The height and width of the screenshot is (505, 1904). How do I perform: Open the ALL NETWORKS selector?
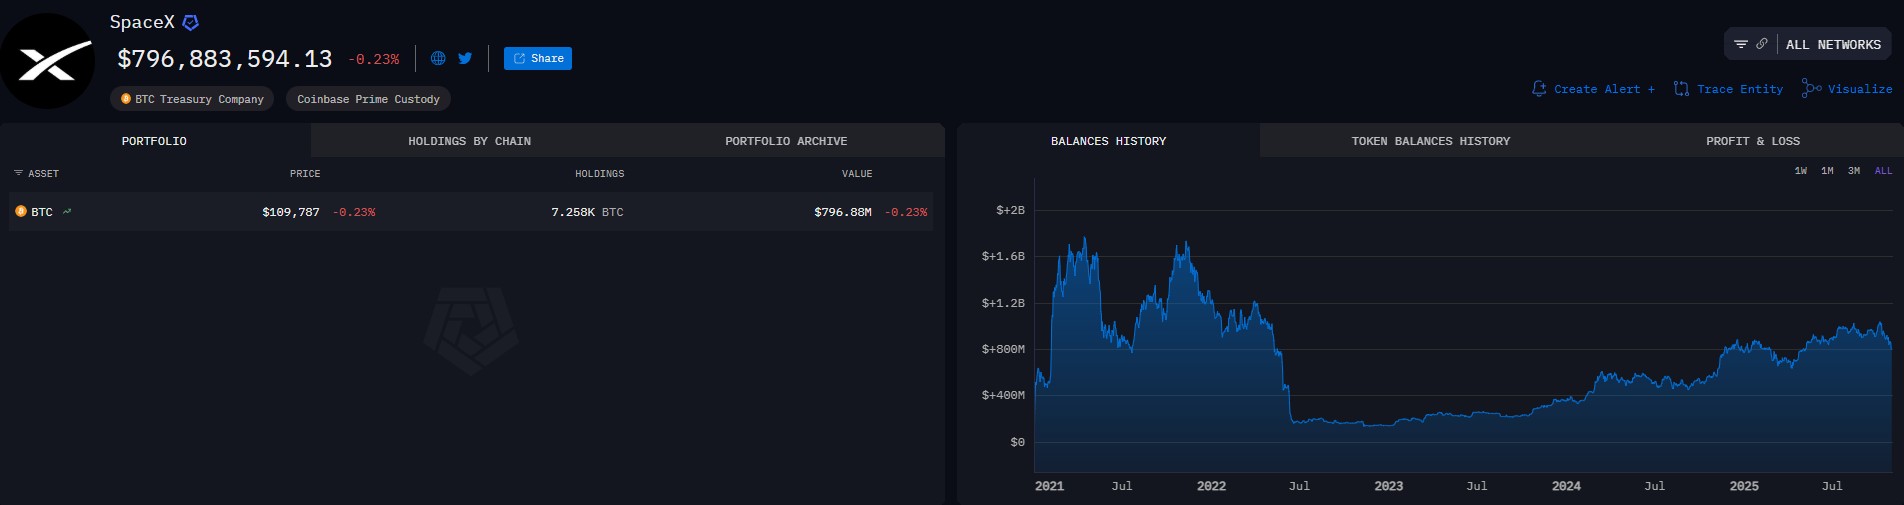pos(1833,45)
